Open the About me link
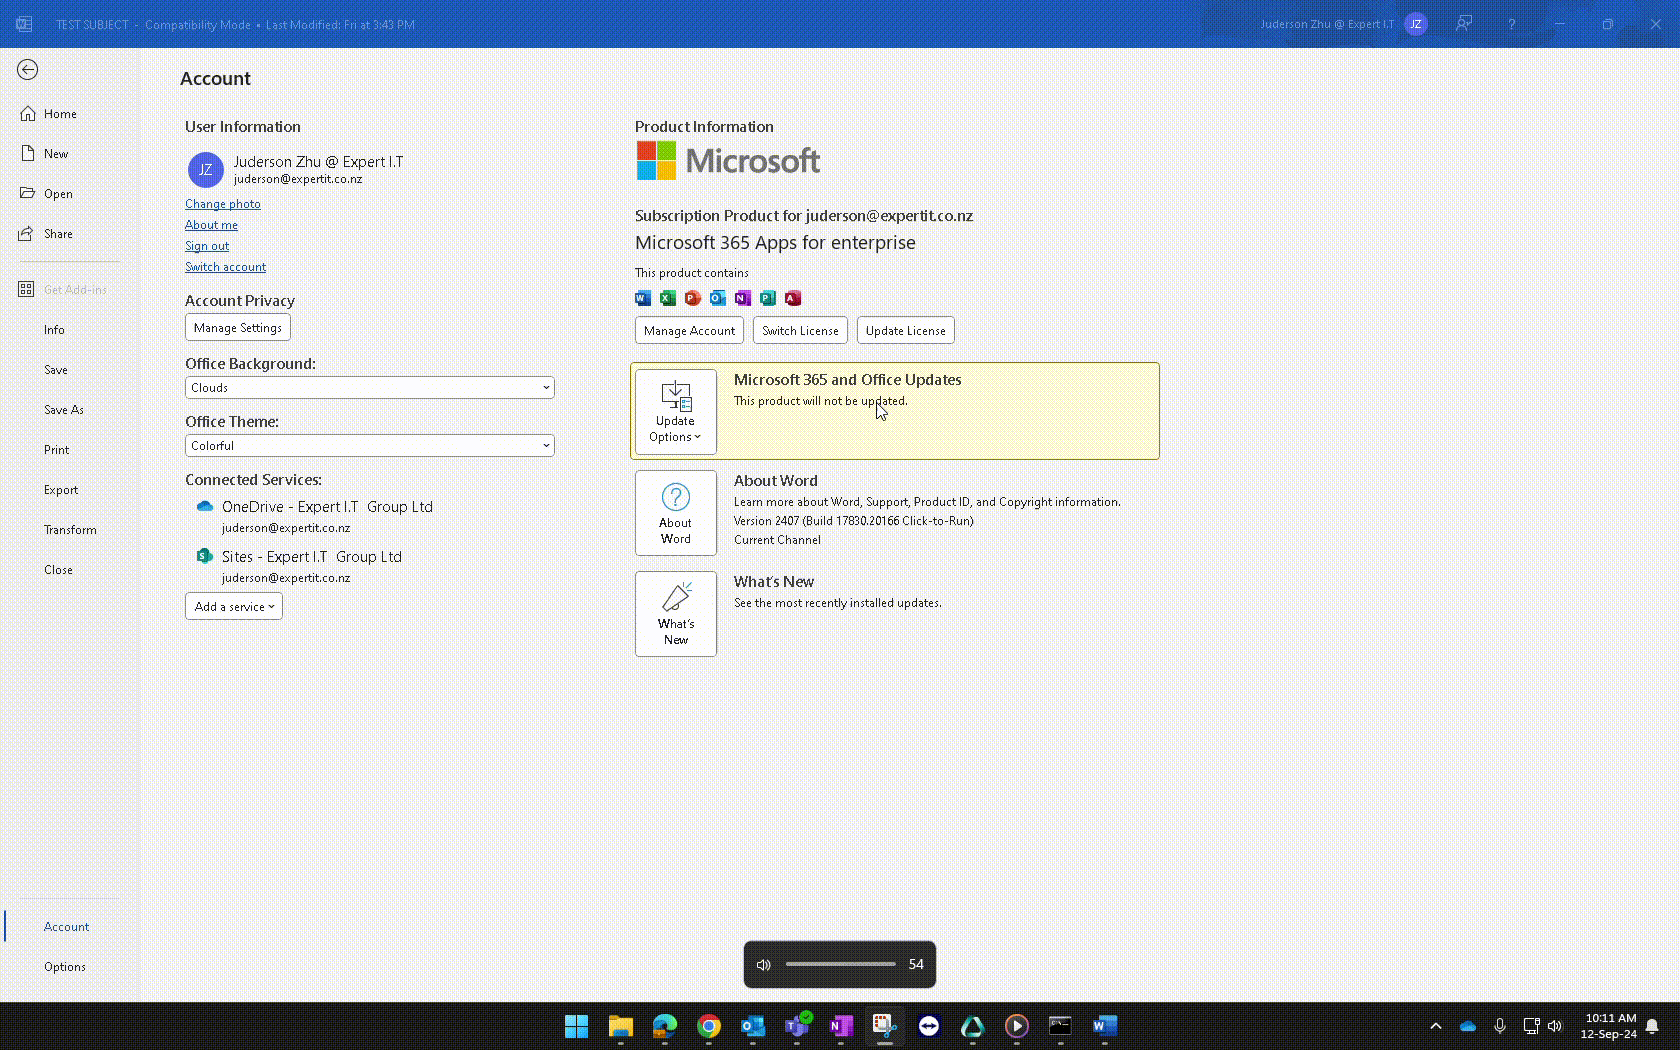 click(211, 225)
